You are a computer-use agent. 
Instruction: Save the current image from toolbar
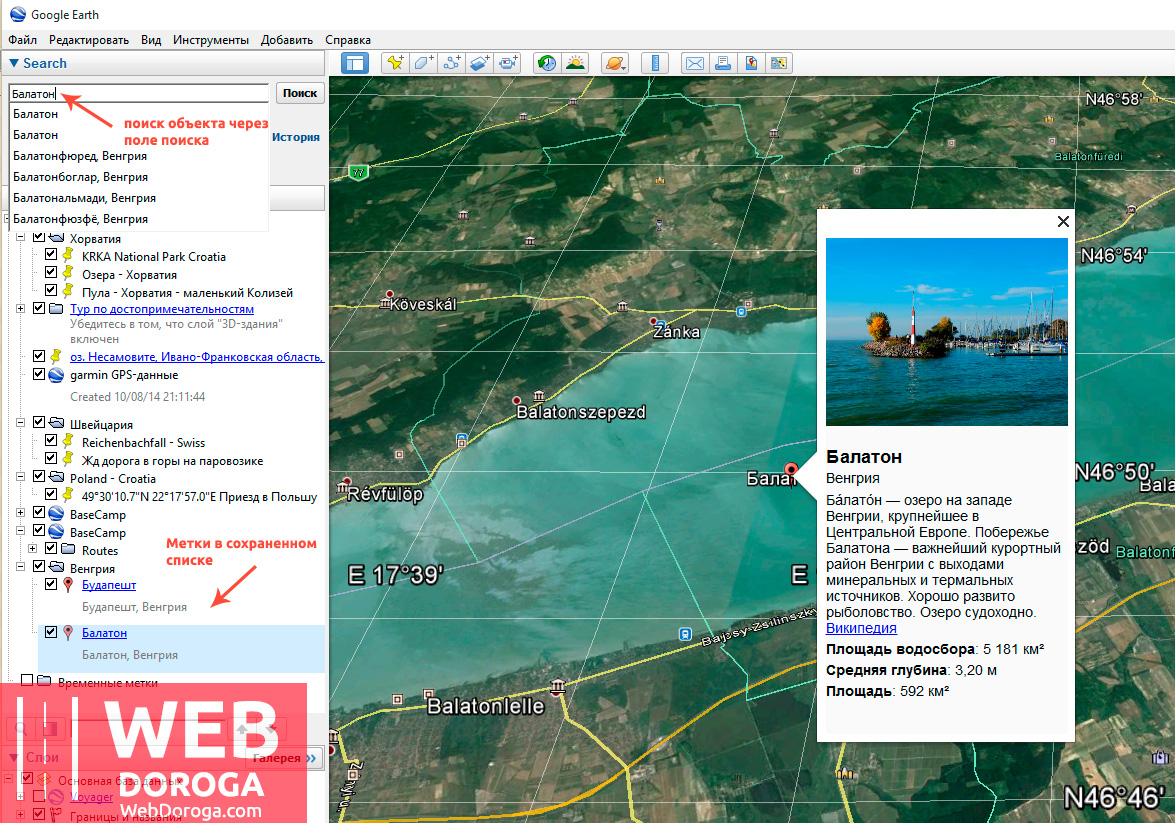779,63
